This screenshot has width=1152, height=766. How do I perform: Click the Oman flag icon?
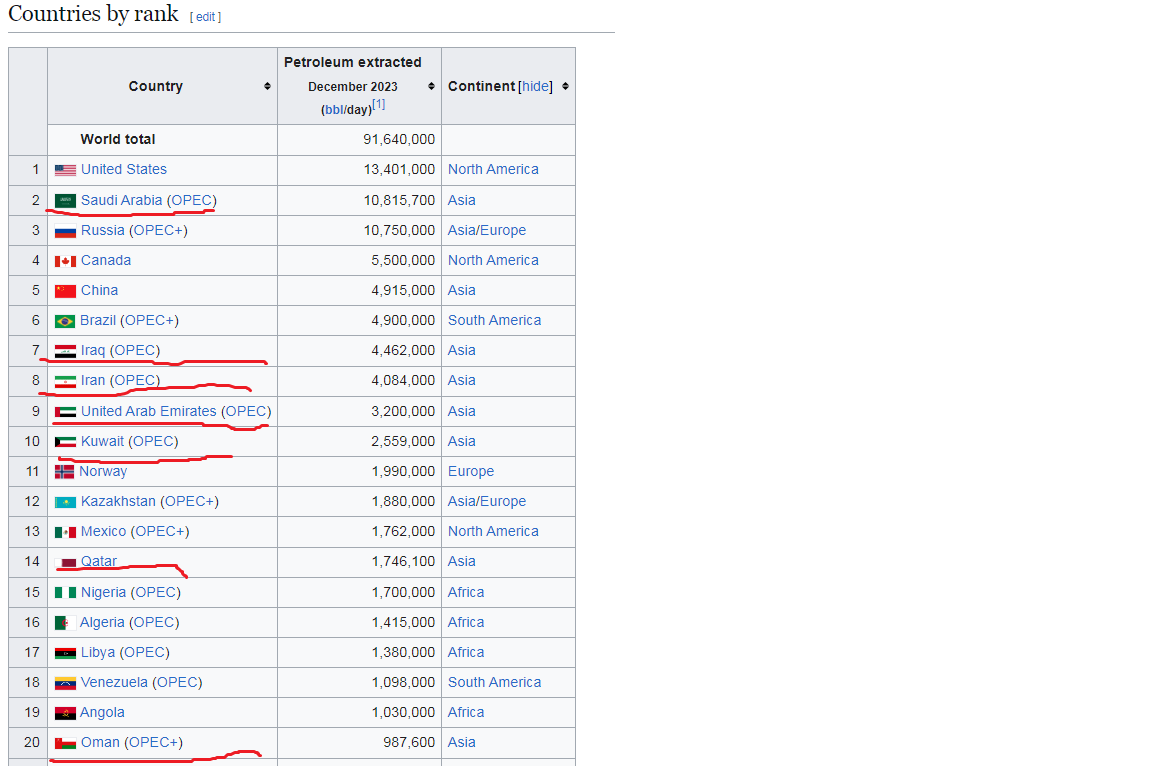(65, 743)
